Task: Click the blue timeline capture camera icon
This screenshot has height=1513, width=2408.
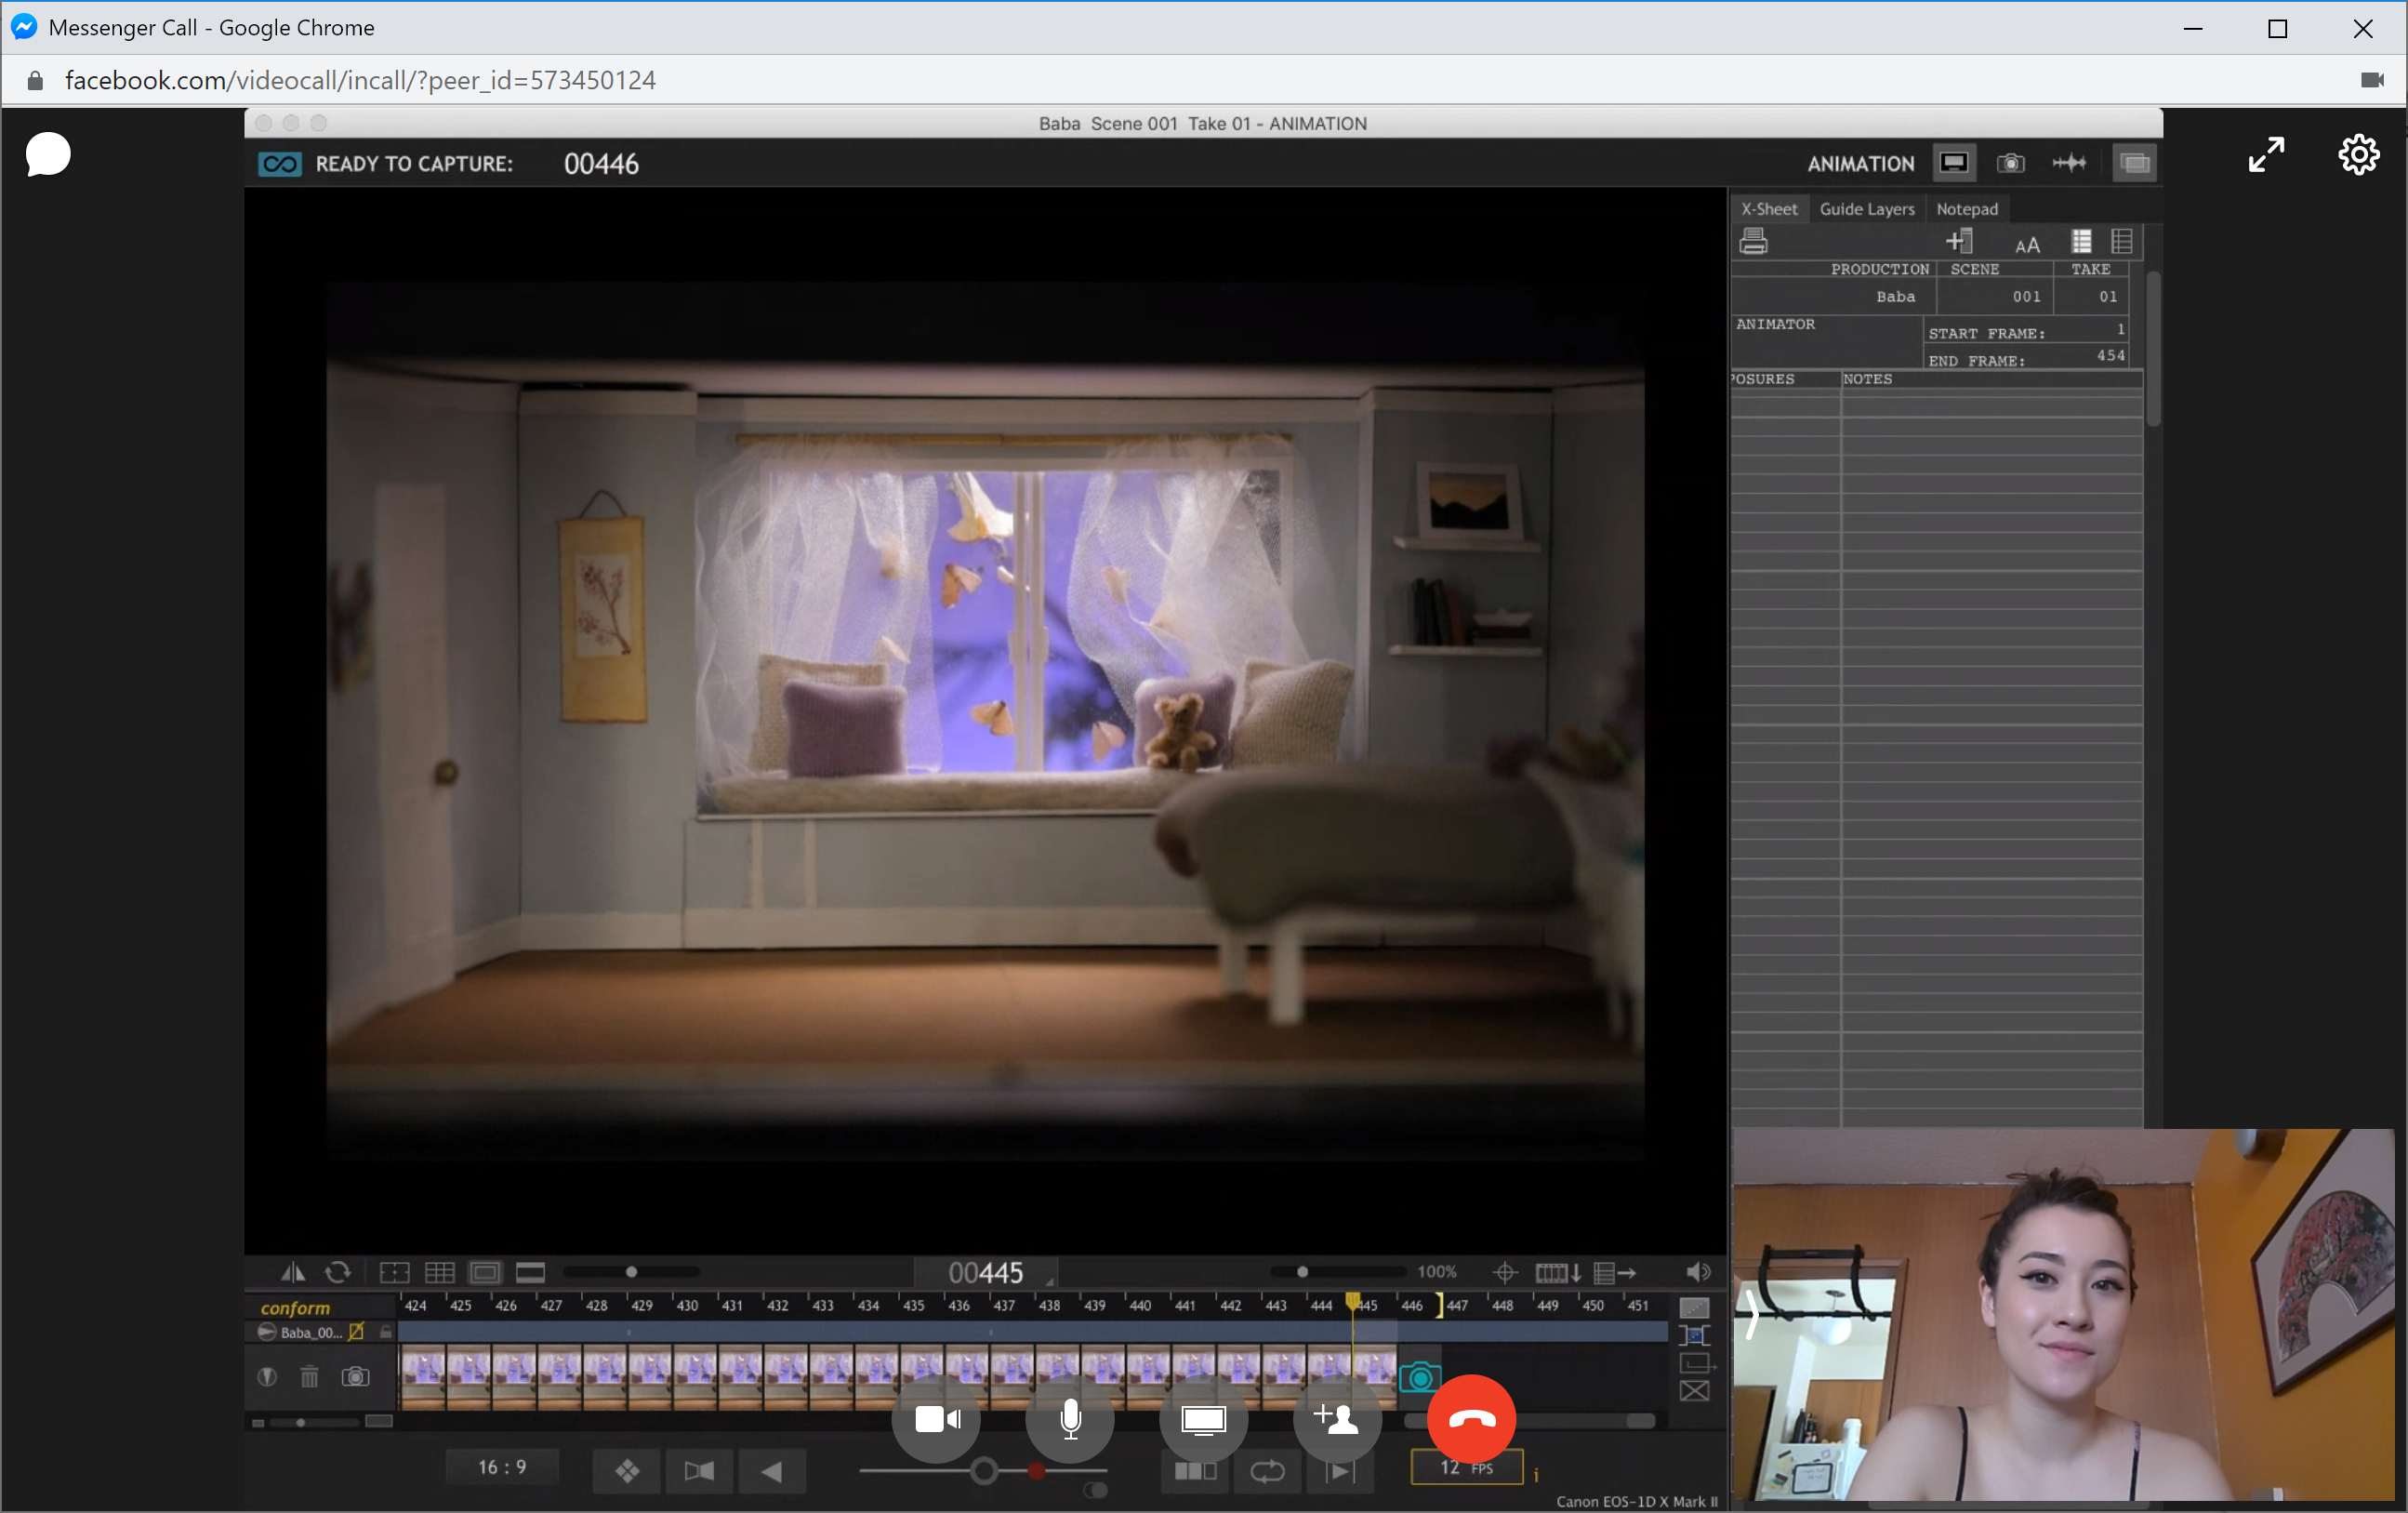Action: [x=1419, y=1378]
